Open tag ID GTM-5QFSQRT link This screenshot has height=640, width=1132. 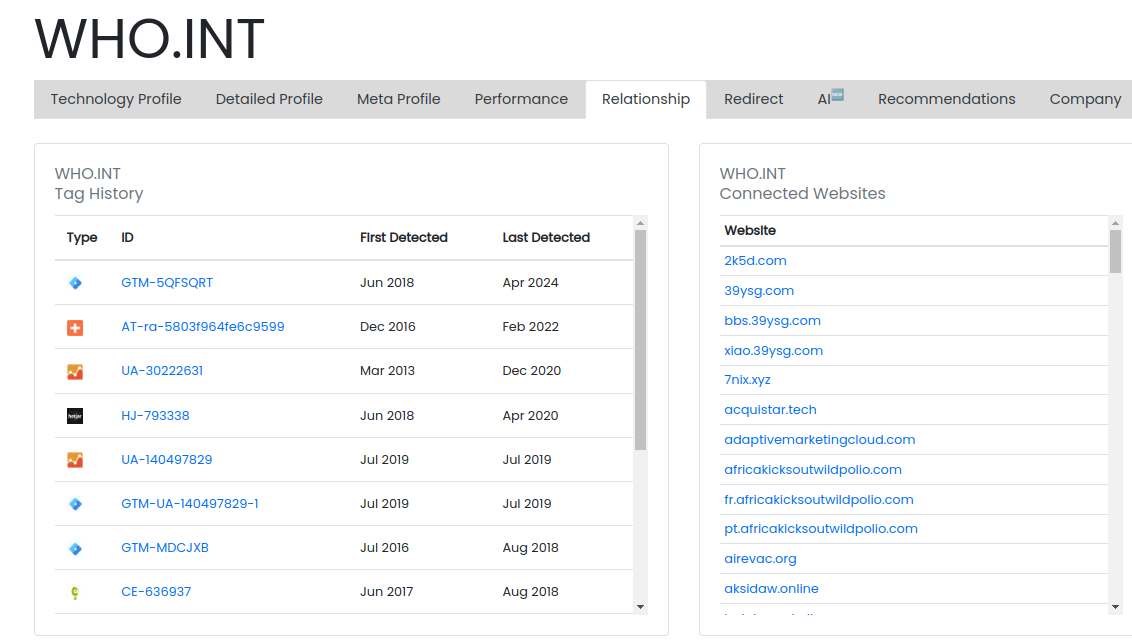pyautogui.click(x=167, y=283)
